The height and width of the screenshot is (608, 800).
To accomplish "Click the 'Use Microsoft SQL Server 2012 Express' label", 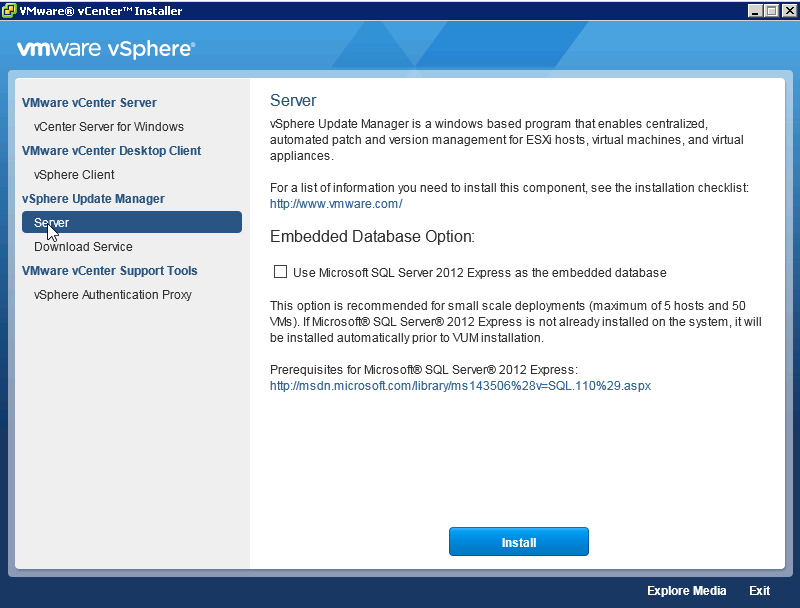I will (480, 273).
